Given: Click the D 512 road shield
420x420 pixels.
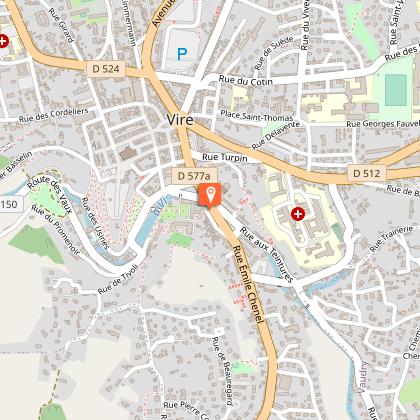Looking at the screenshot, I should pos(366,173).
